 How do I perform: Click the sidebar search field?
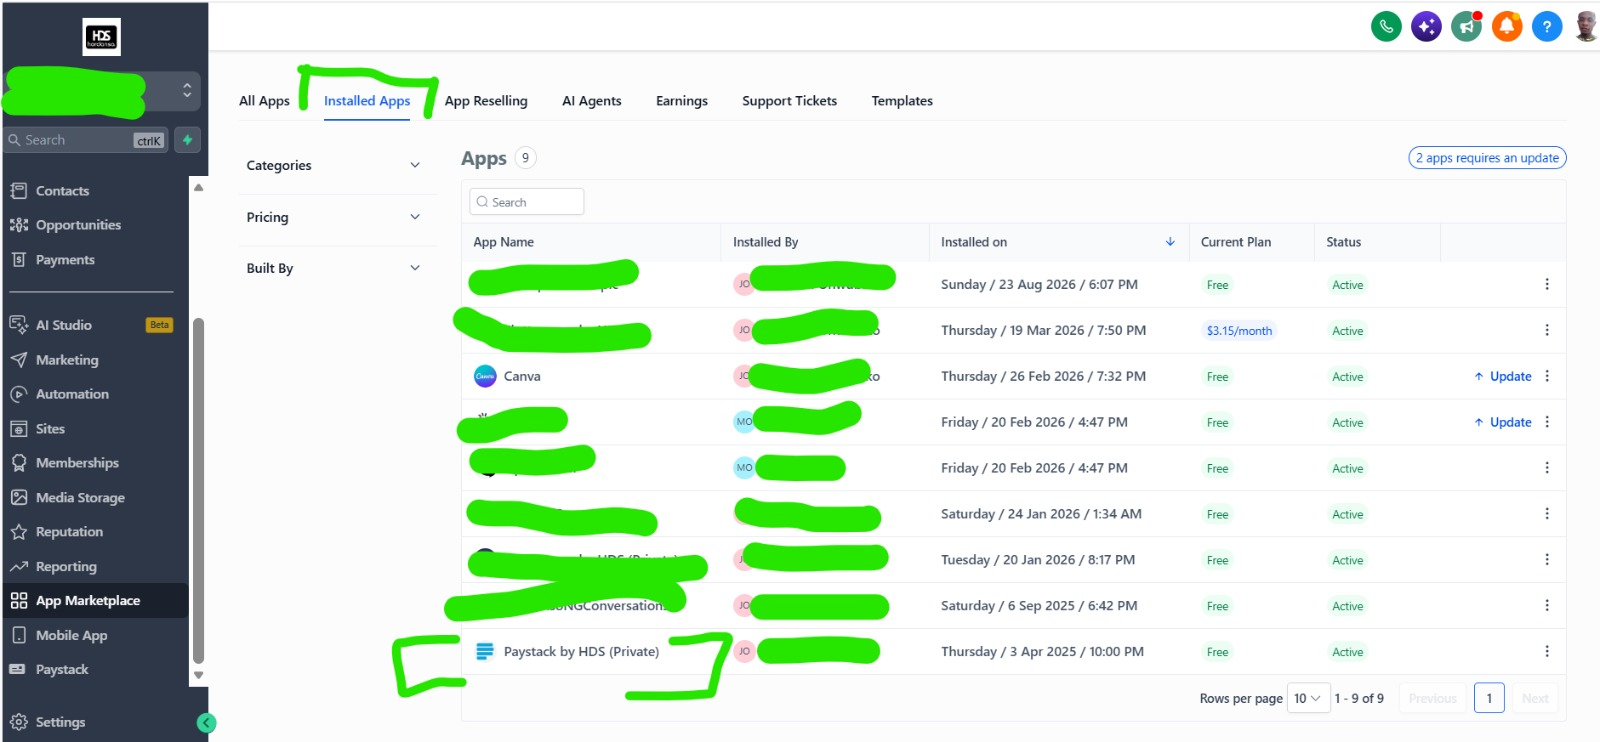86,140
